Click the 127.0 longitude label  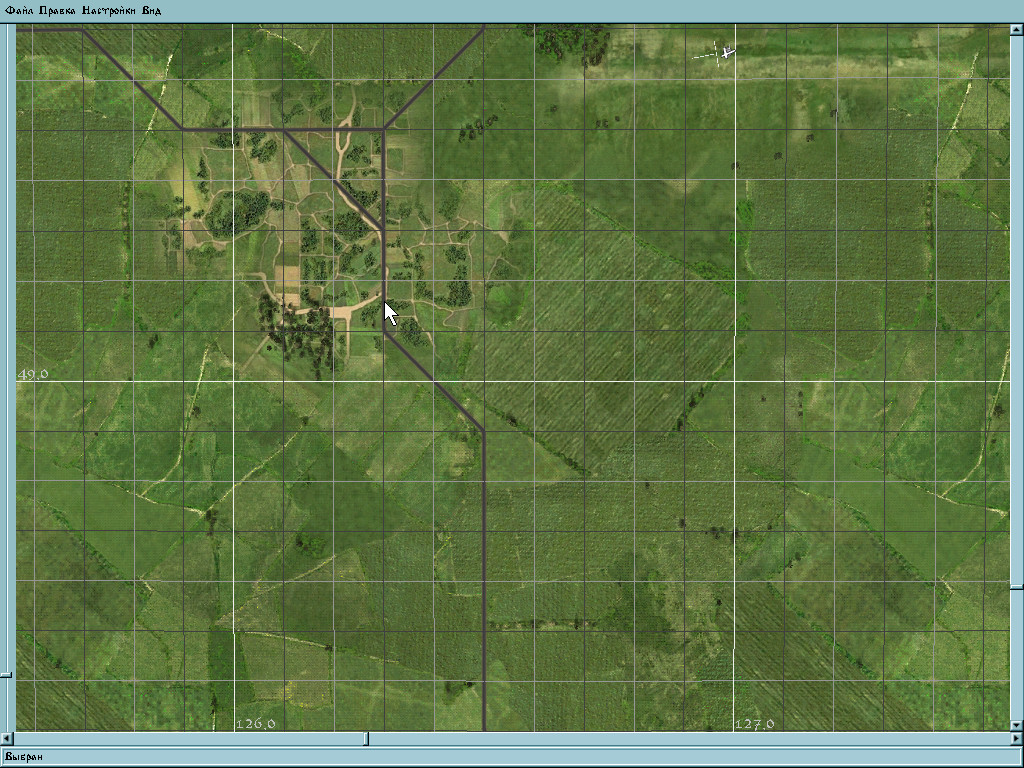[x=754, y=724]
